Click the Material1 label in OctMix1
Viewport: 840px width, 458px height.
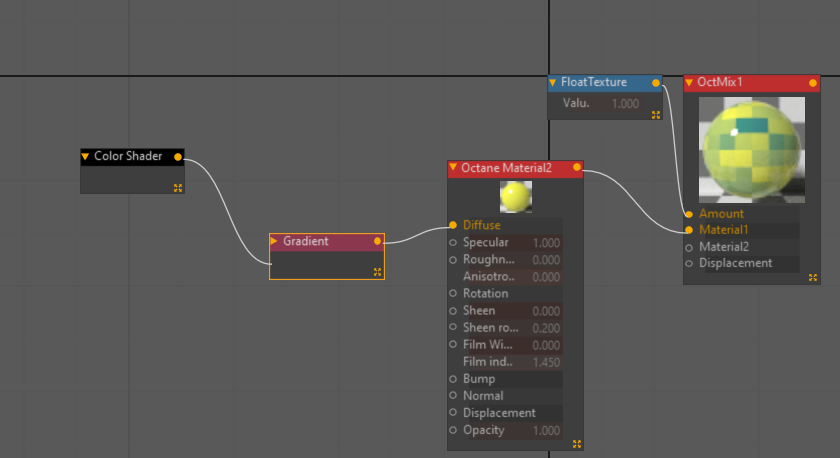click(x=723, y=230)
